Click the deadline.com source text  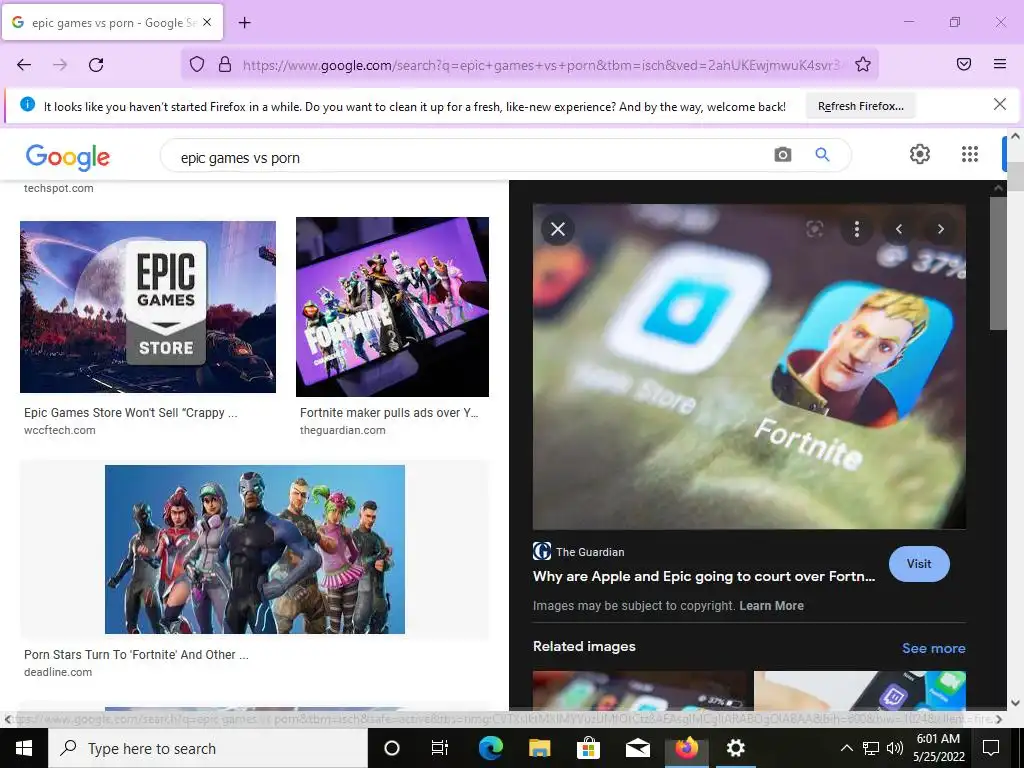click(57, 672)
